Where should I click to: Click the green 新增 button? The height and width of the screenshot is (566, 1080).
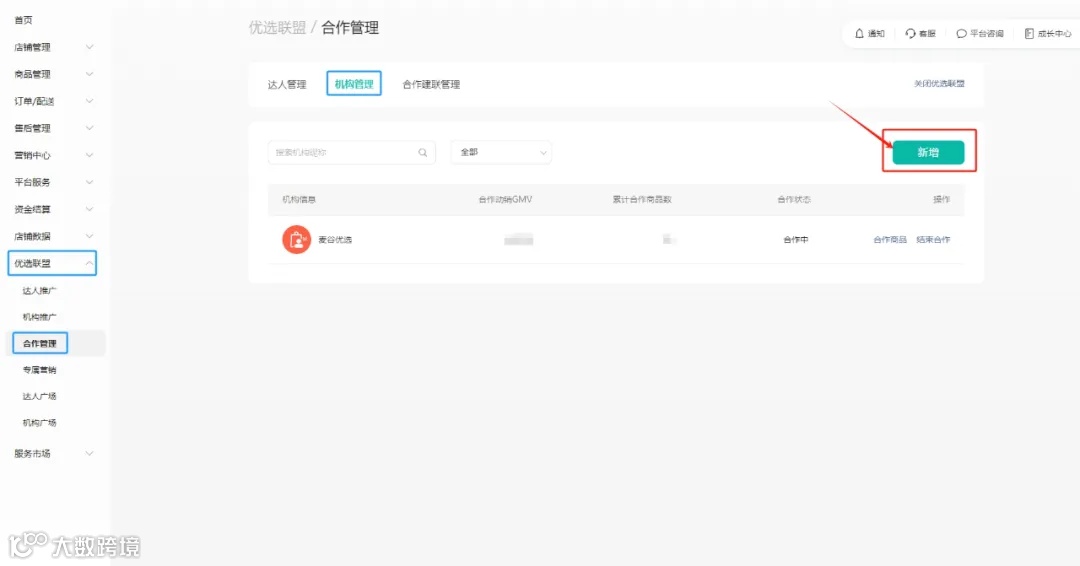click(928, 152)
